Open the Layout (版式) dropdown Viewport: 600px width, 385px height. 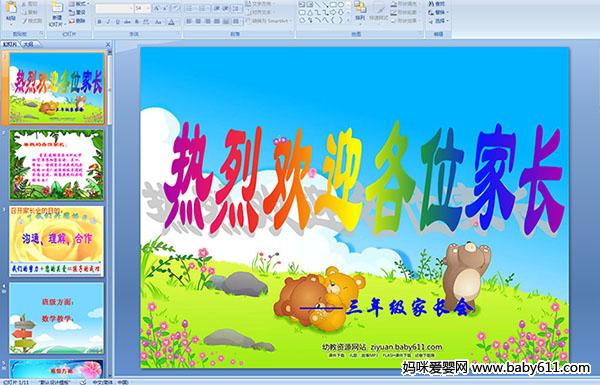[x=79, y=4]
